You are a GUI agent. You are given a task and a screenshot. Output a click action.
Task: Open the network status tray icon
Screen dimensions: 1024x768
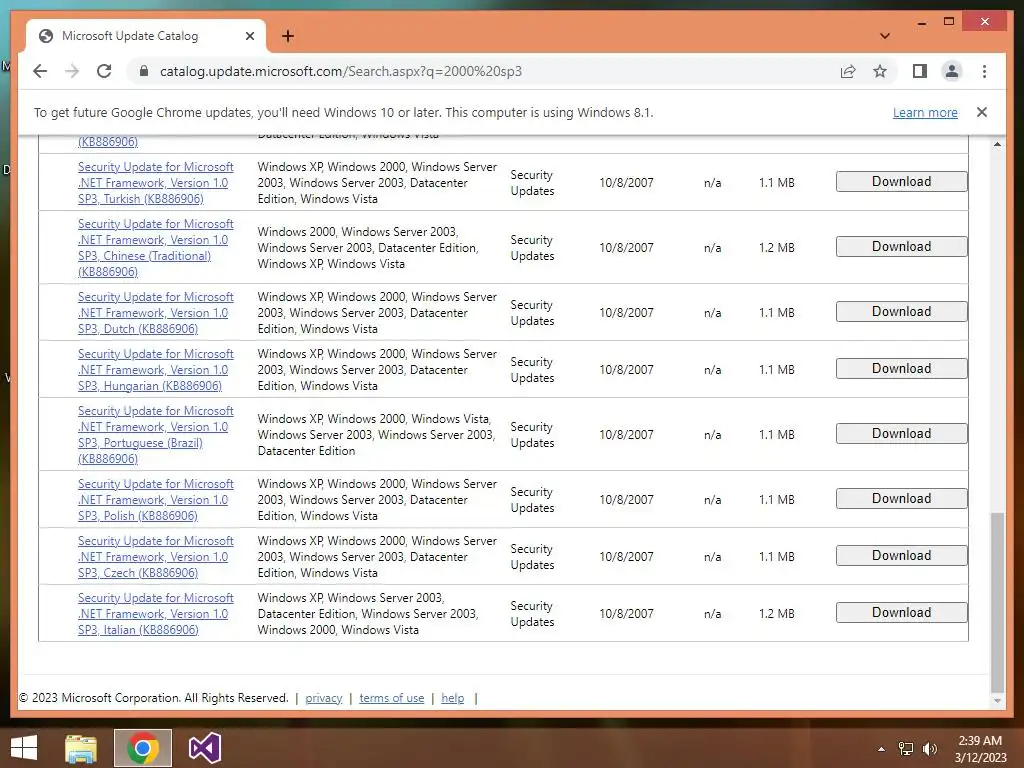click(x=906, y=749)
